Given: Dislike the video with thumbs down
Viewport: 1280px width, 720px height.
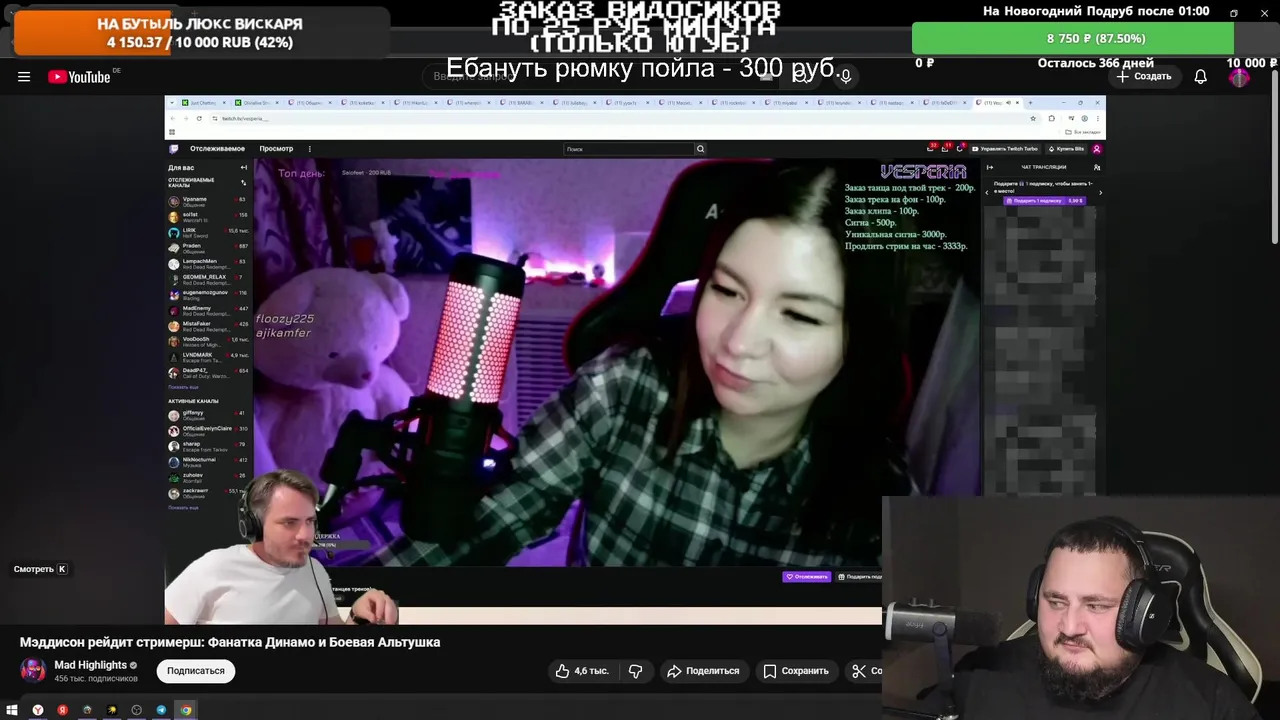Looking at the screenshot, I should pos(635,671).
